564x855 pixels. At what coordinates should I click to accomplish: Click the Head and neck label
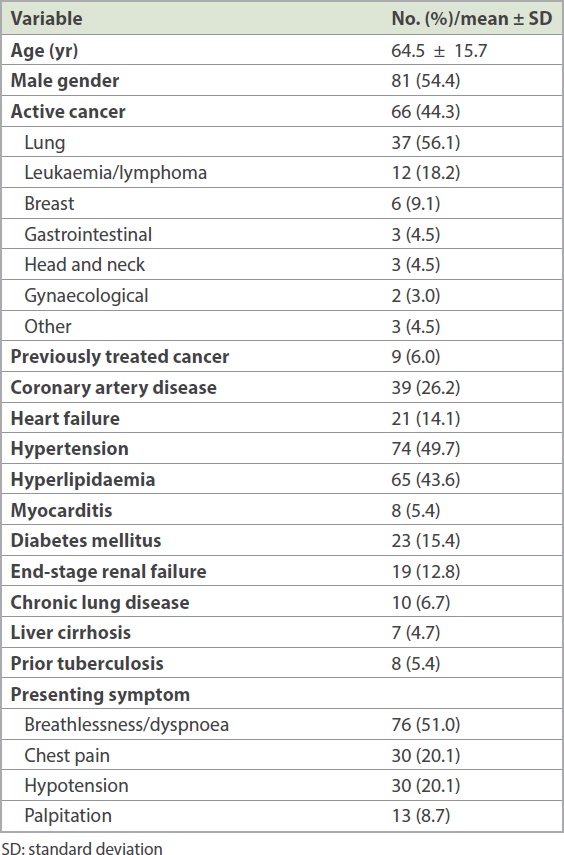85,265
